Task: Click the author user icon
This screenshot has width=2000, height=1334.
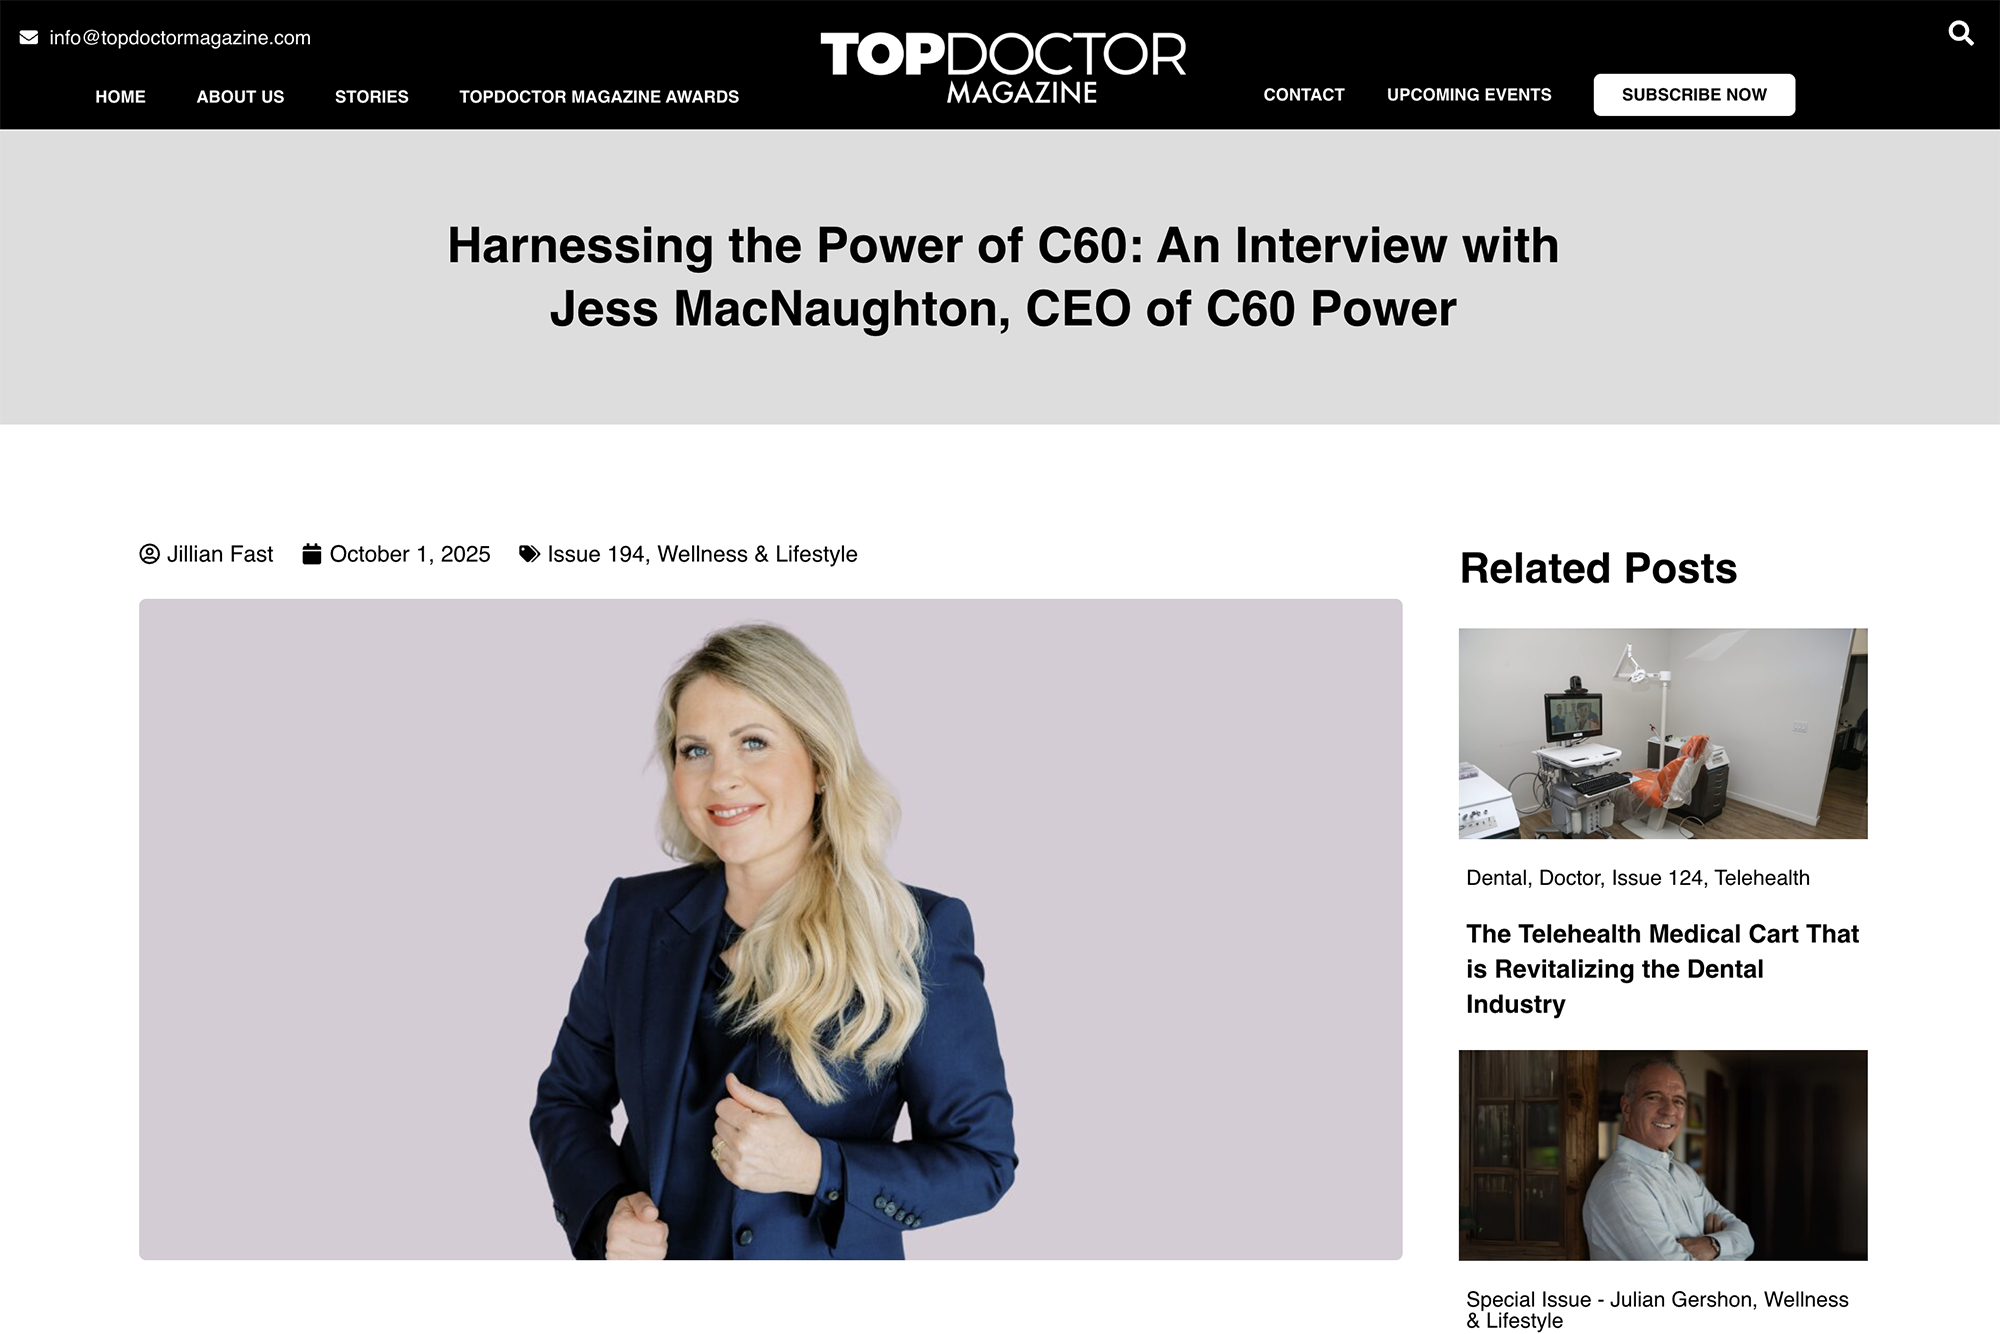Action: pos(149,554)
